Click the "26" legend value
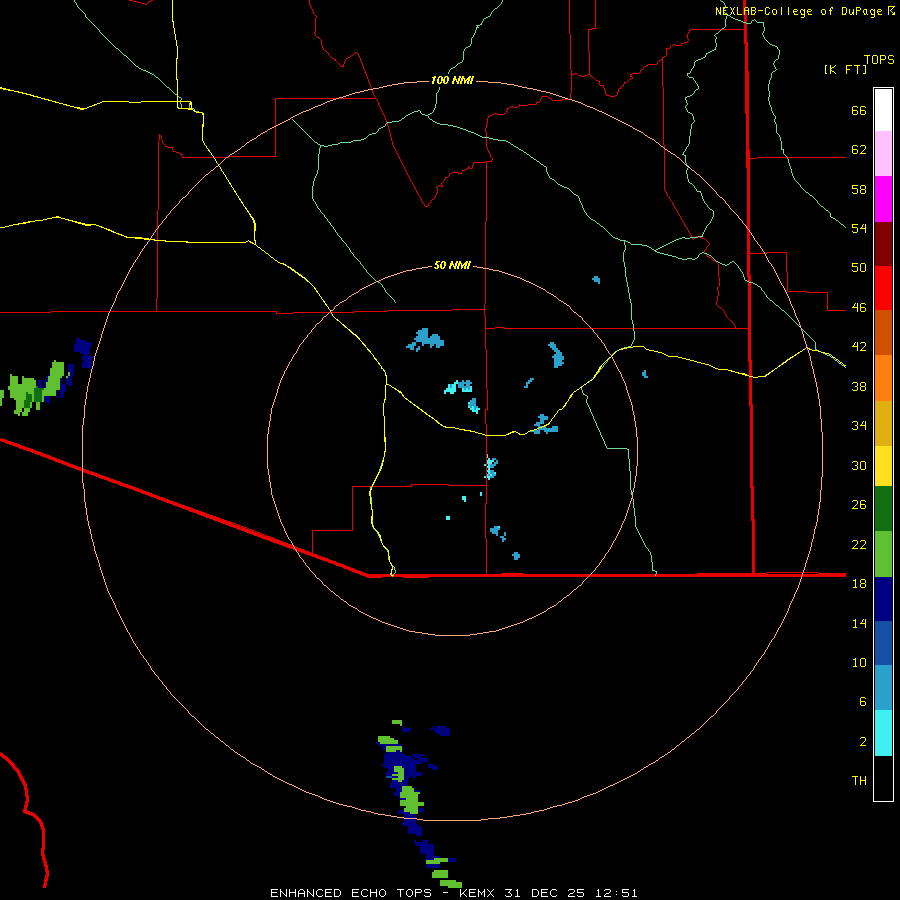Viewport: 900px width, 900px height. pyautogui.click(x=859, y=505)
